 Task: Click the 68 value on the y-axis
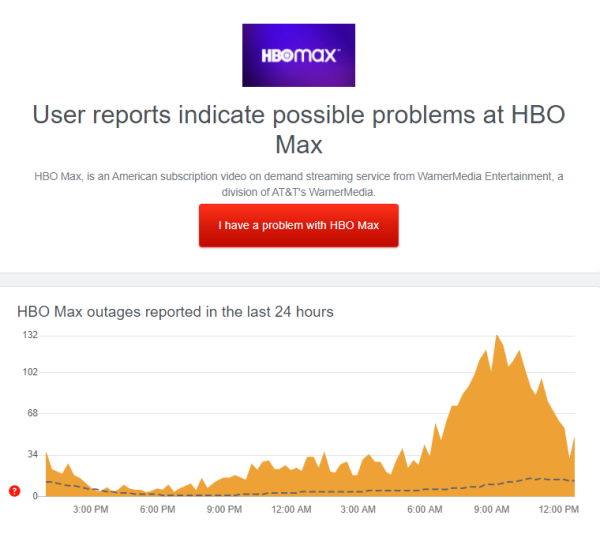[33, 412]
